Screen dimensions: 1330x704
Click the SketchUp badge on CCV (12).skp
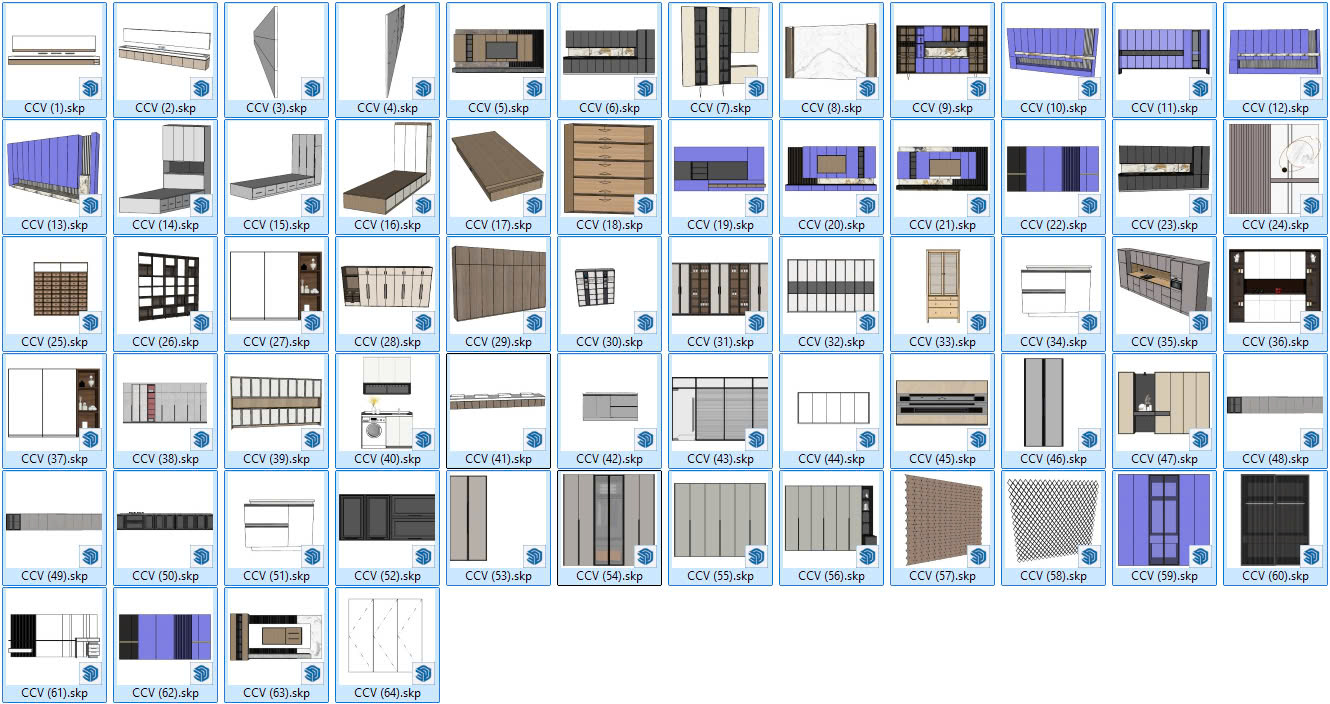point(1311,87)
